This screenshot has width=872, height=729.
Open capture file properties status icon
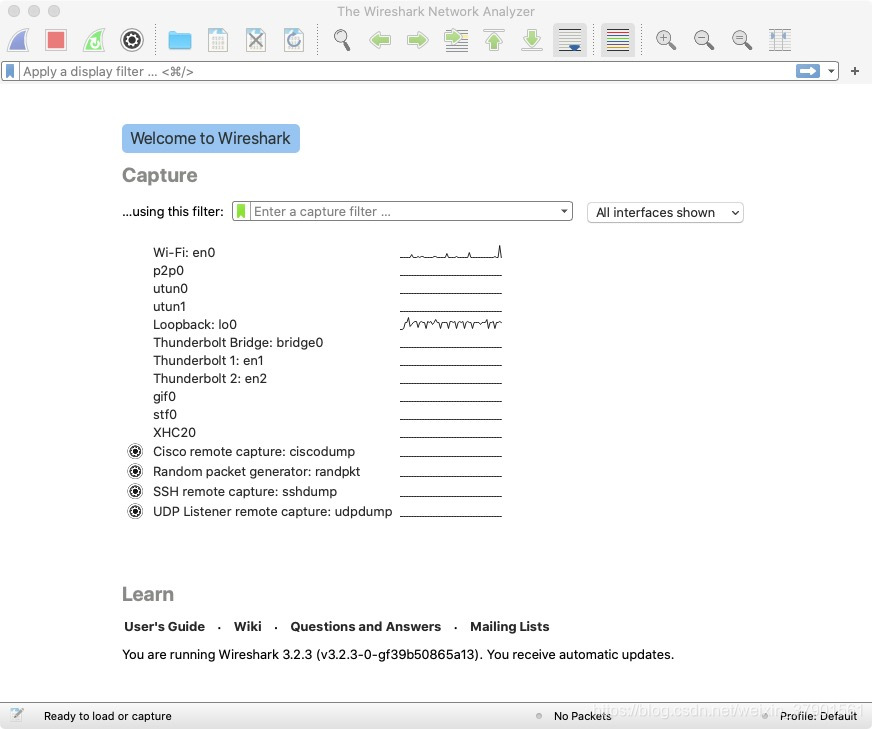click(16, 715)
